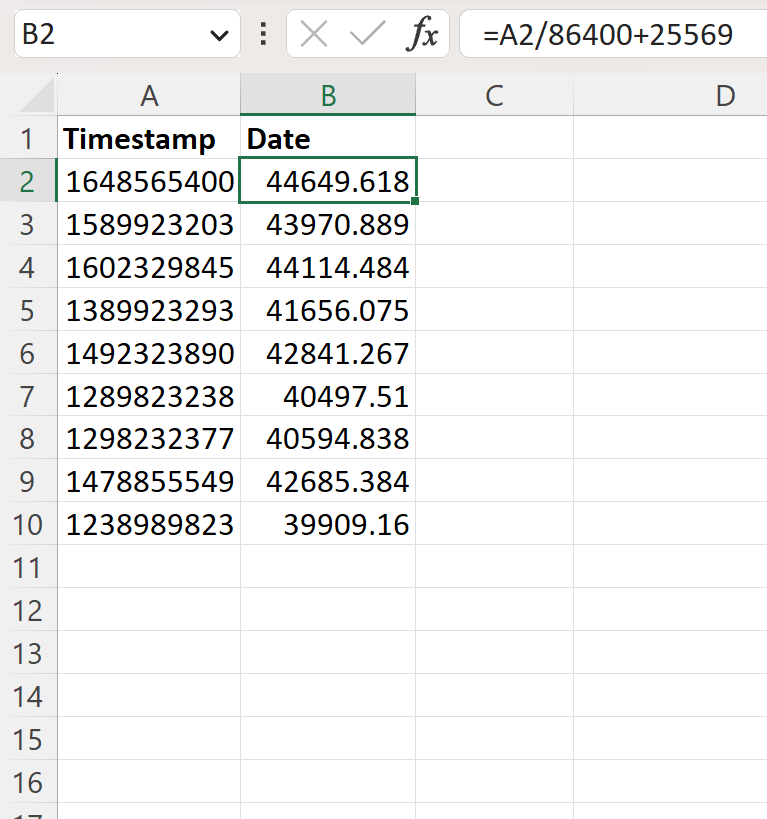Select column A header
This screenshot has height=819, width=767.
coord(149,96)
